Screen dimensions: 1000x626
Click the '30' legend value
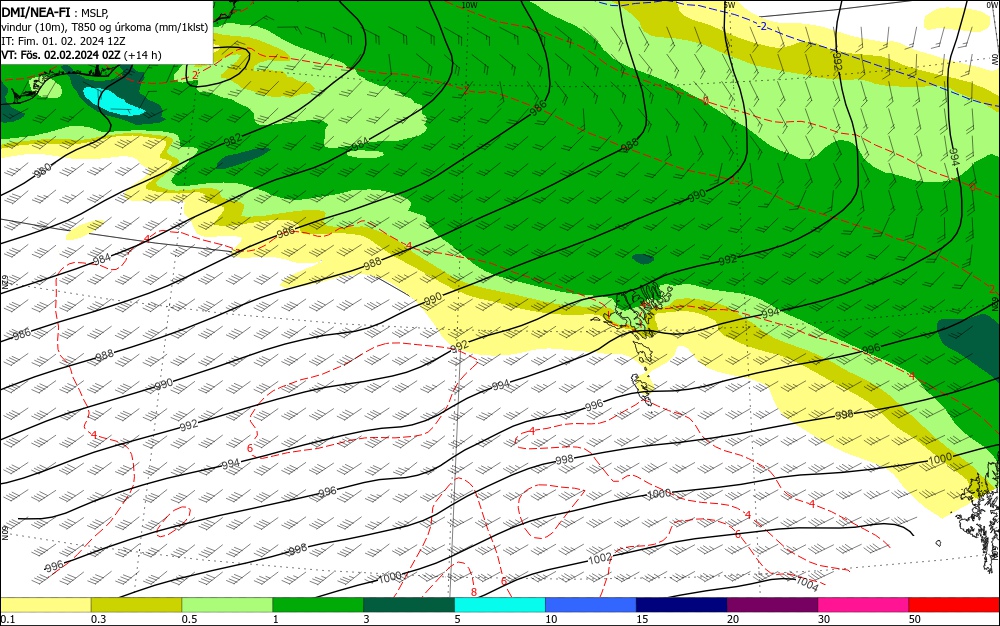click(824, 619)
